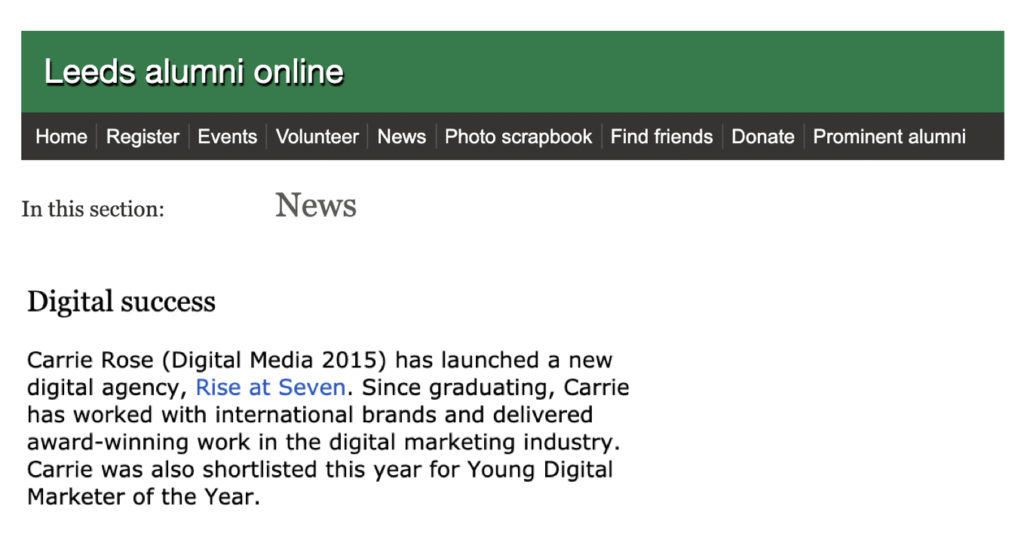
Task: Click empty area of green header banner
Action: 673,72
